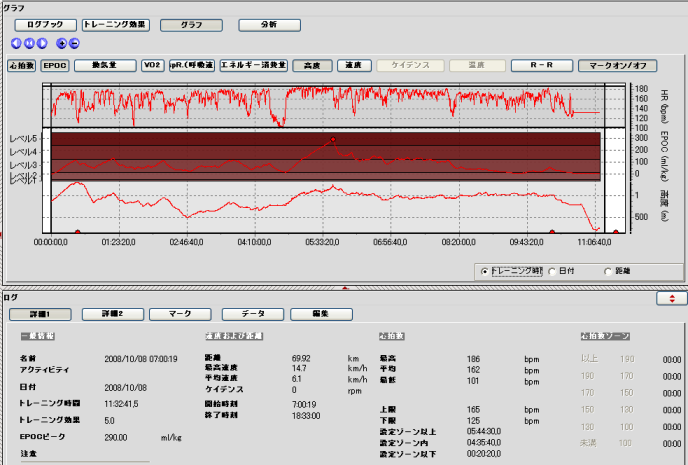Click the scroll-right arrow graph icon
The image size is (688, 465).
pos(42,43)
